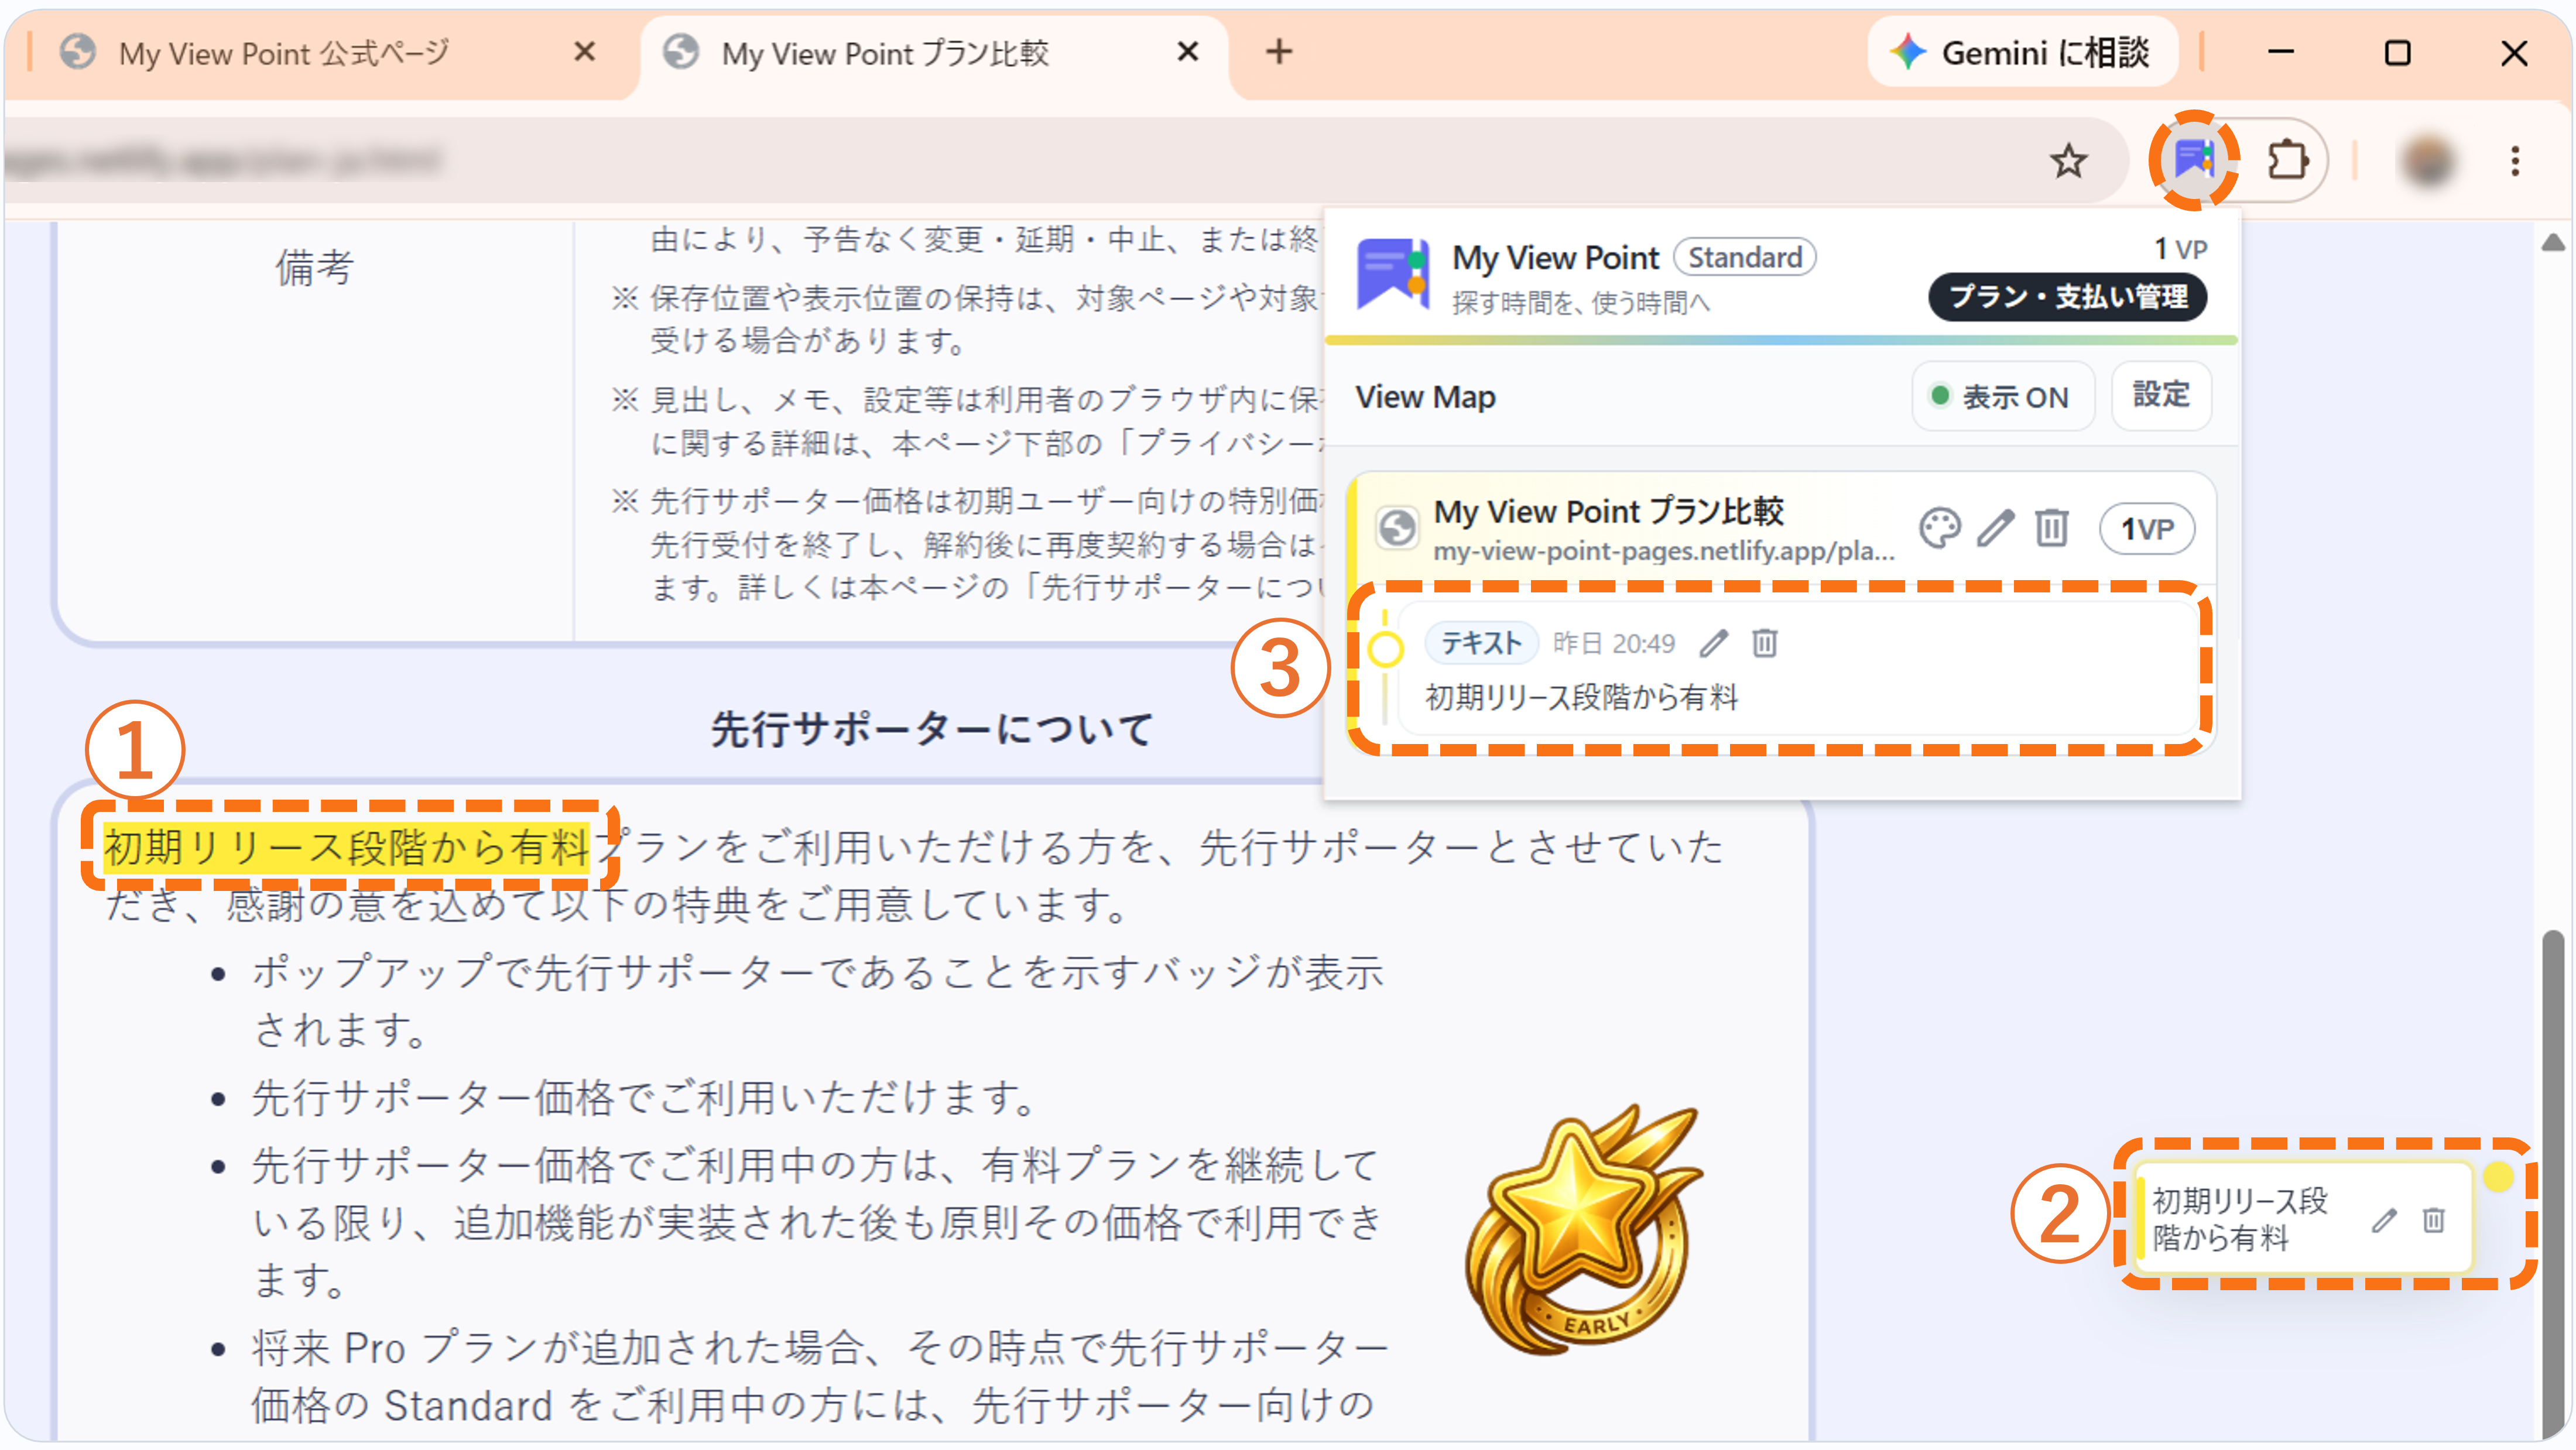Open Gemini に相談

(x=2022, y=52)
